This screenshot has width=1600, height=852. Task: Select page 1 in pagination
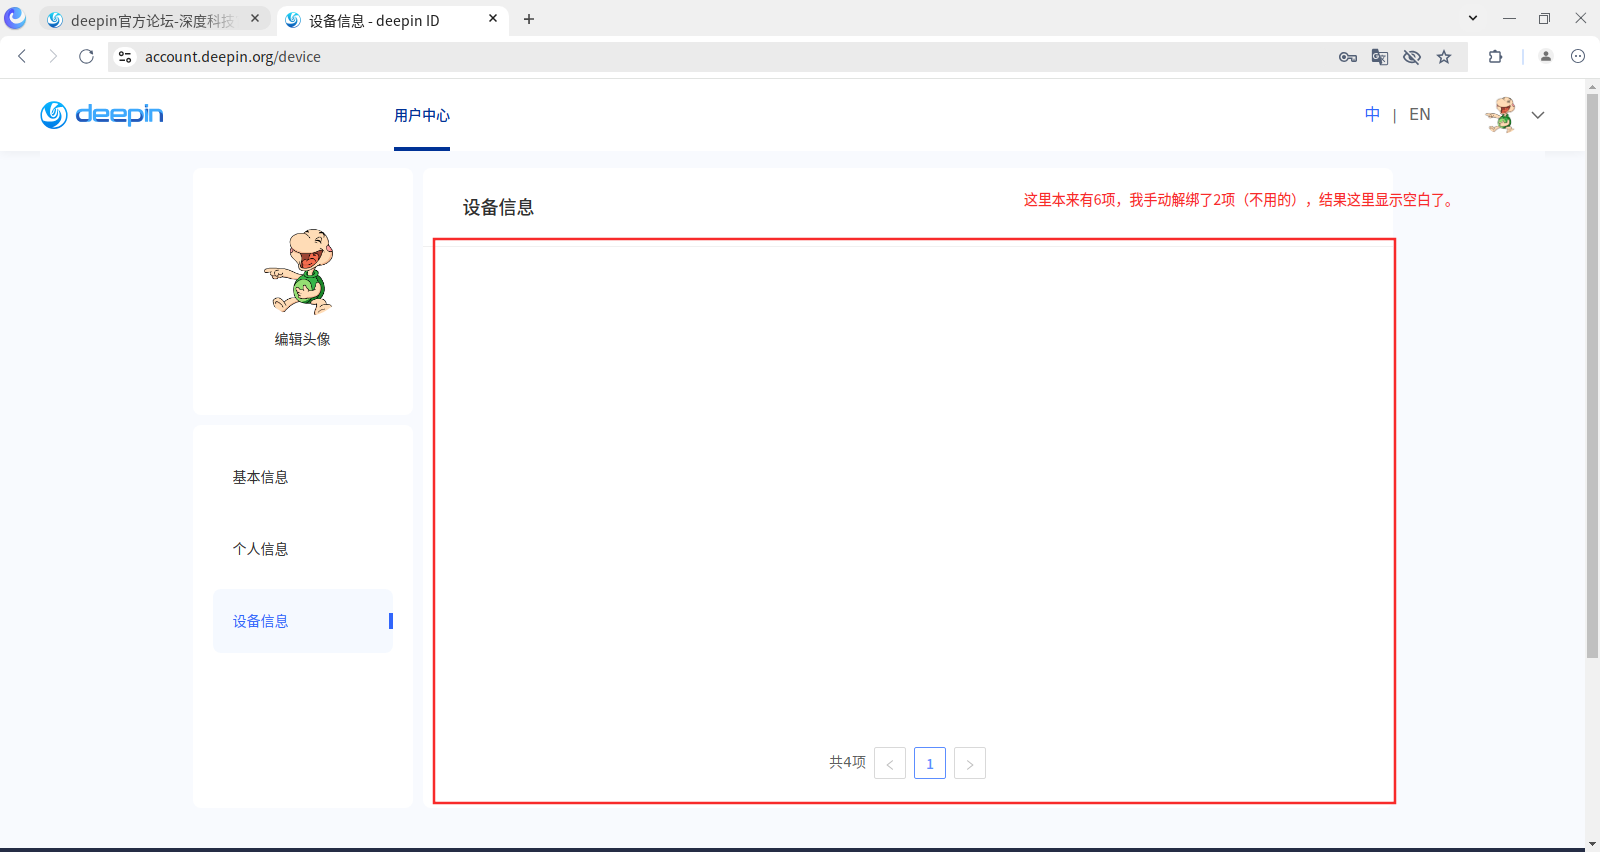(x=930, y=763)
